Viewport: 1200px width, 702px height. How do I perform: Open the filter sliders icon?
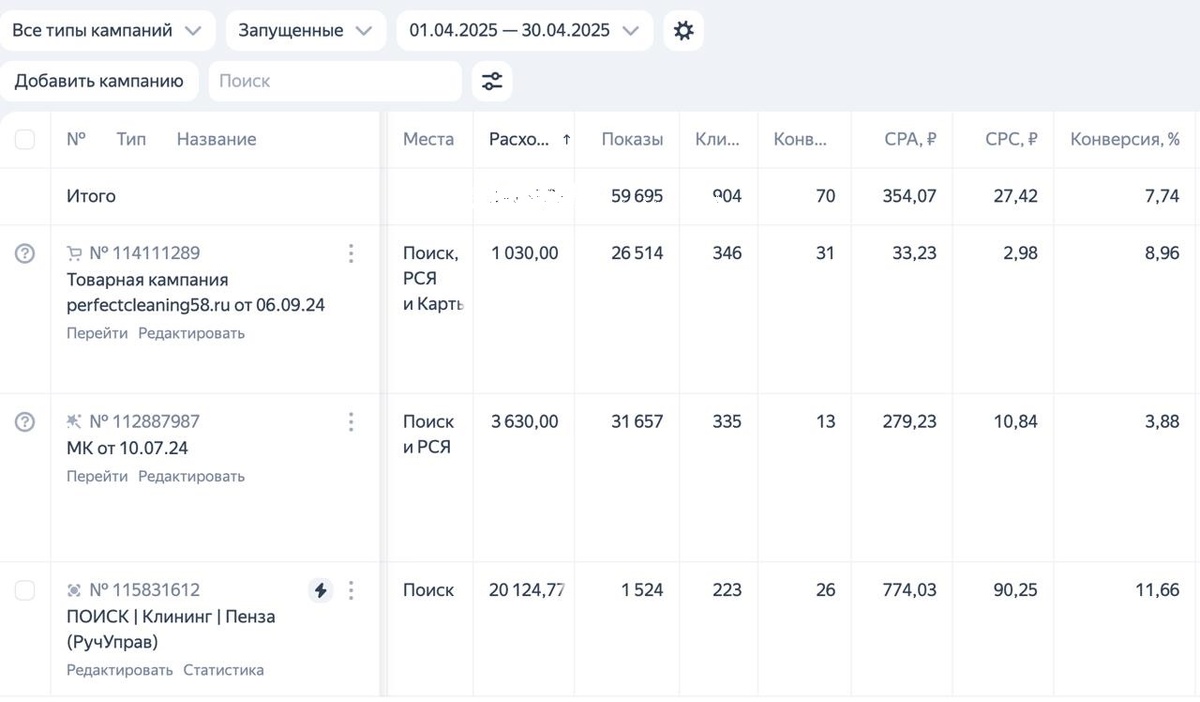[492, 81]
